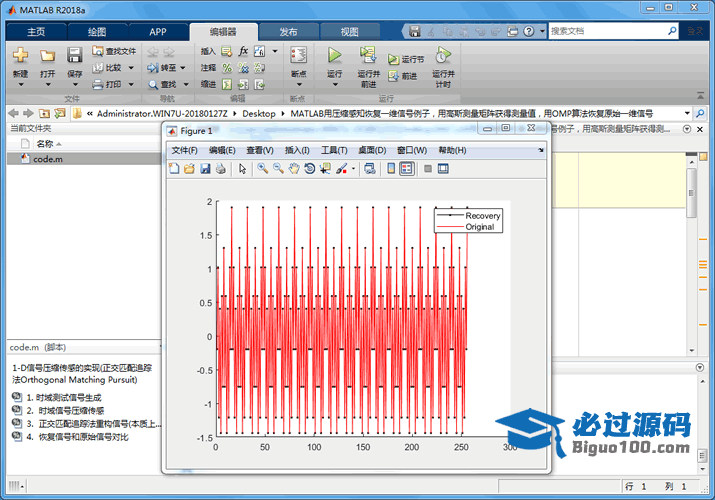Click the Find magnifier in ribbon
Image resolution: width=715 pixels, height=500 pixels.
coord(153,85)
